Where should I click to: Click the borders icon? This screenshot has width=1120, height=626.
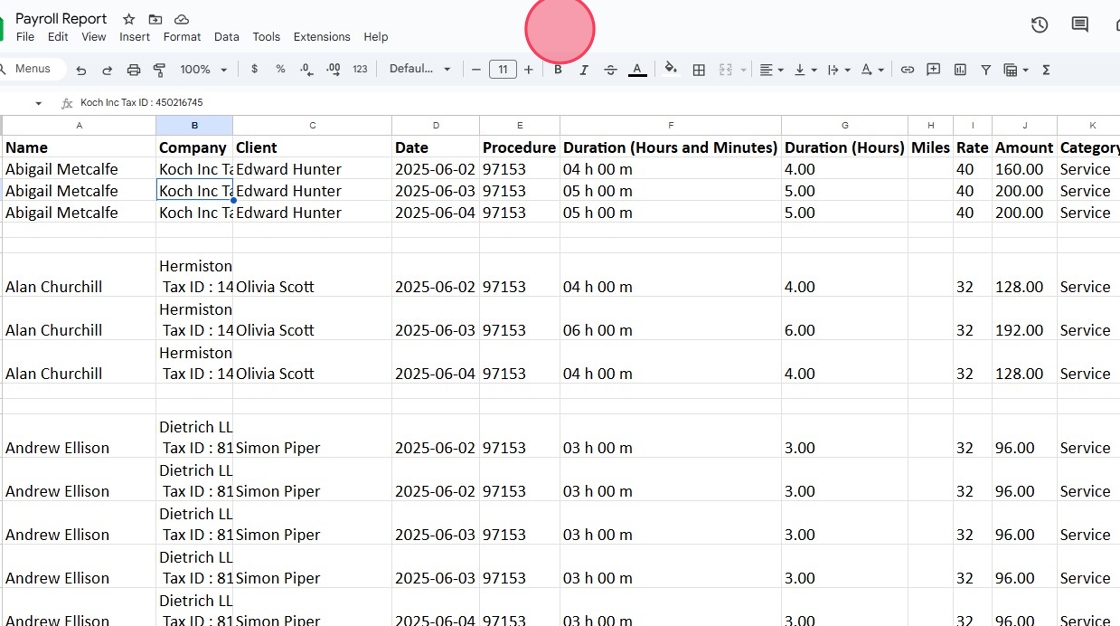click(699, 70)
